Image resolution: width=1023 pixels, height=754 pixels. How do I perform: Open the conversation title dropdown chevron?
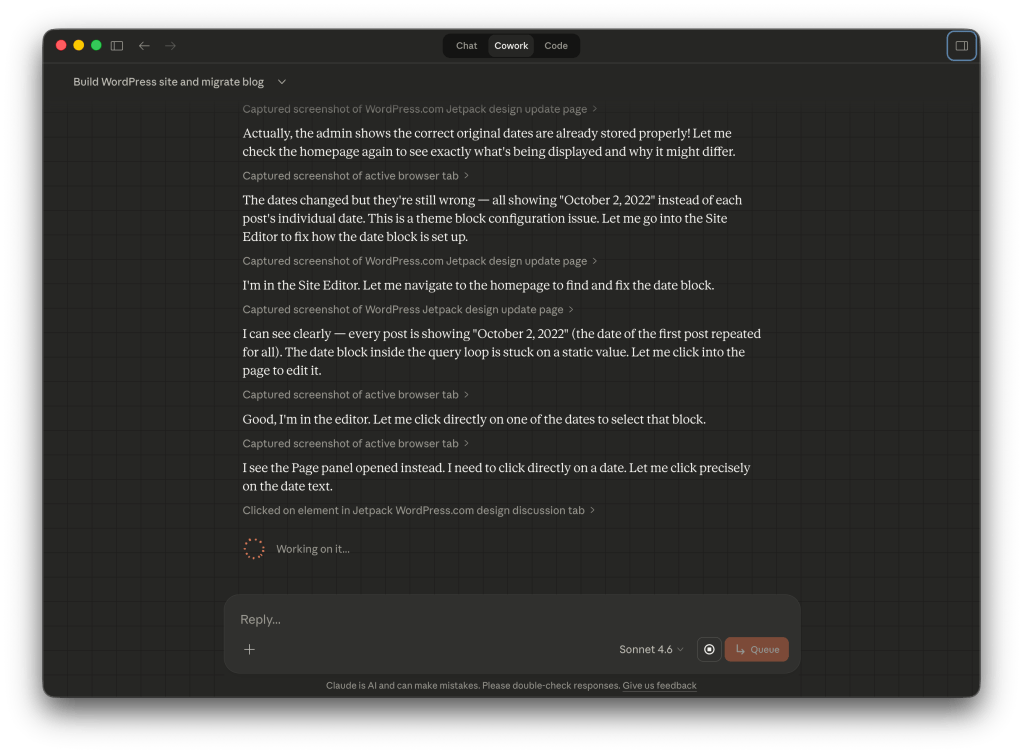(x=282, y=82)
